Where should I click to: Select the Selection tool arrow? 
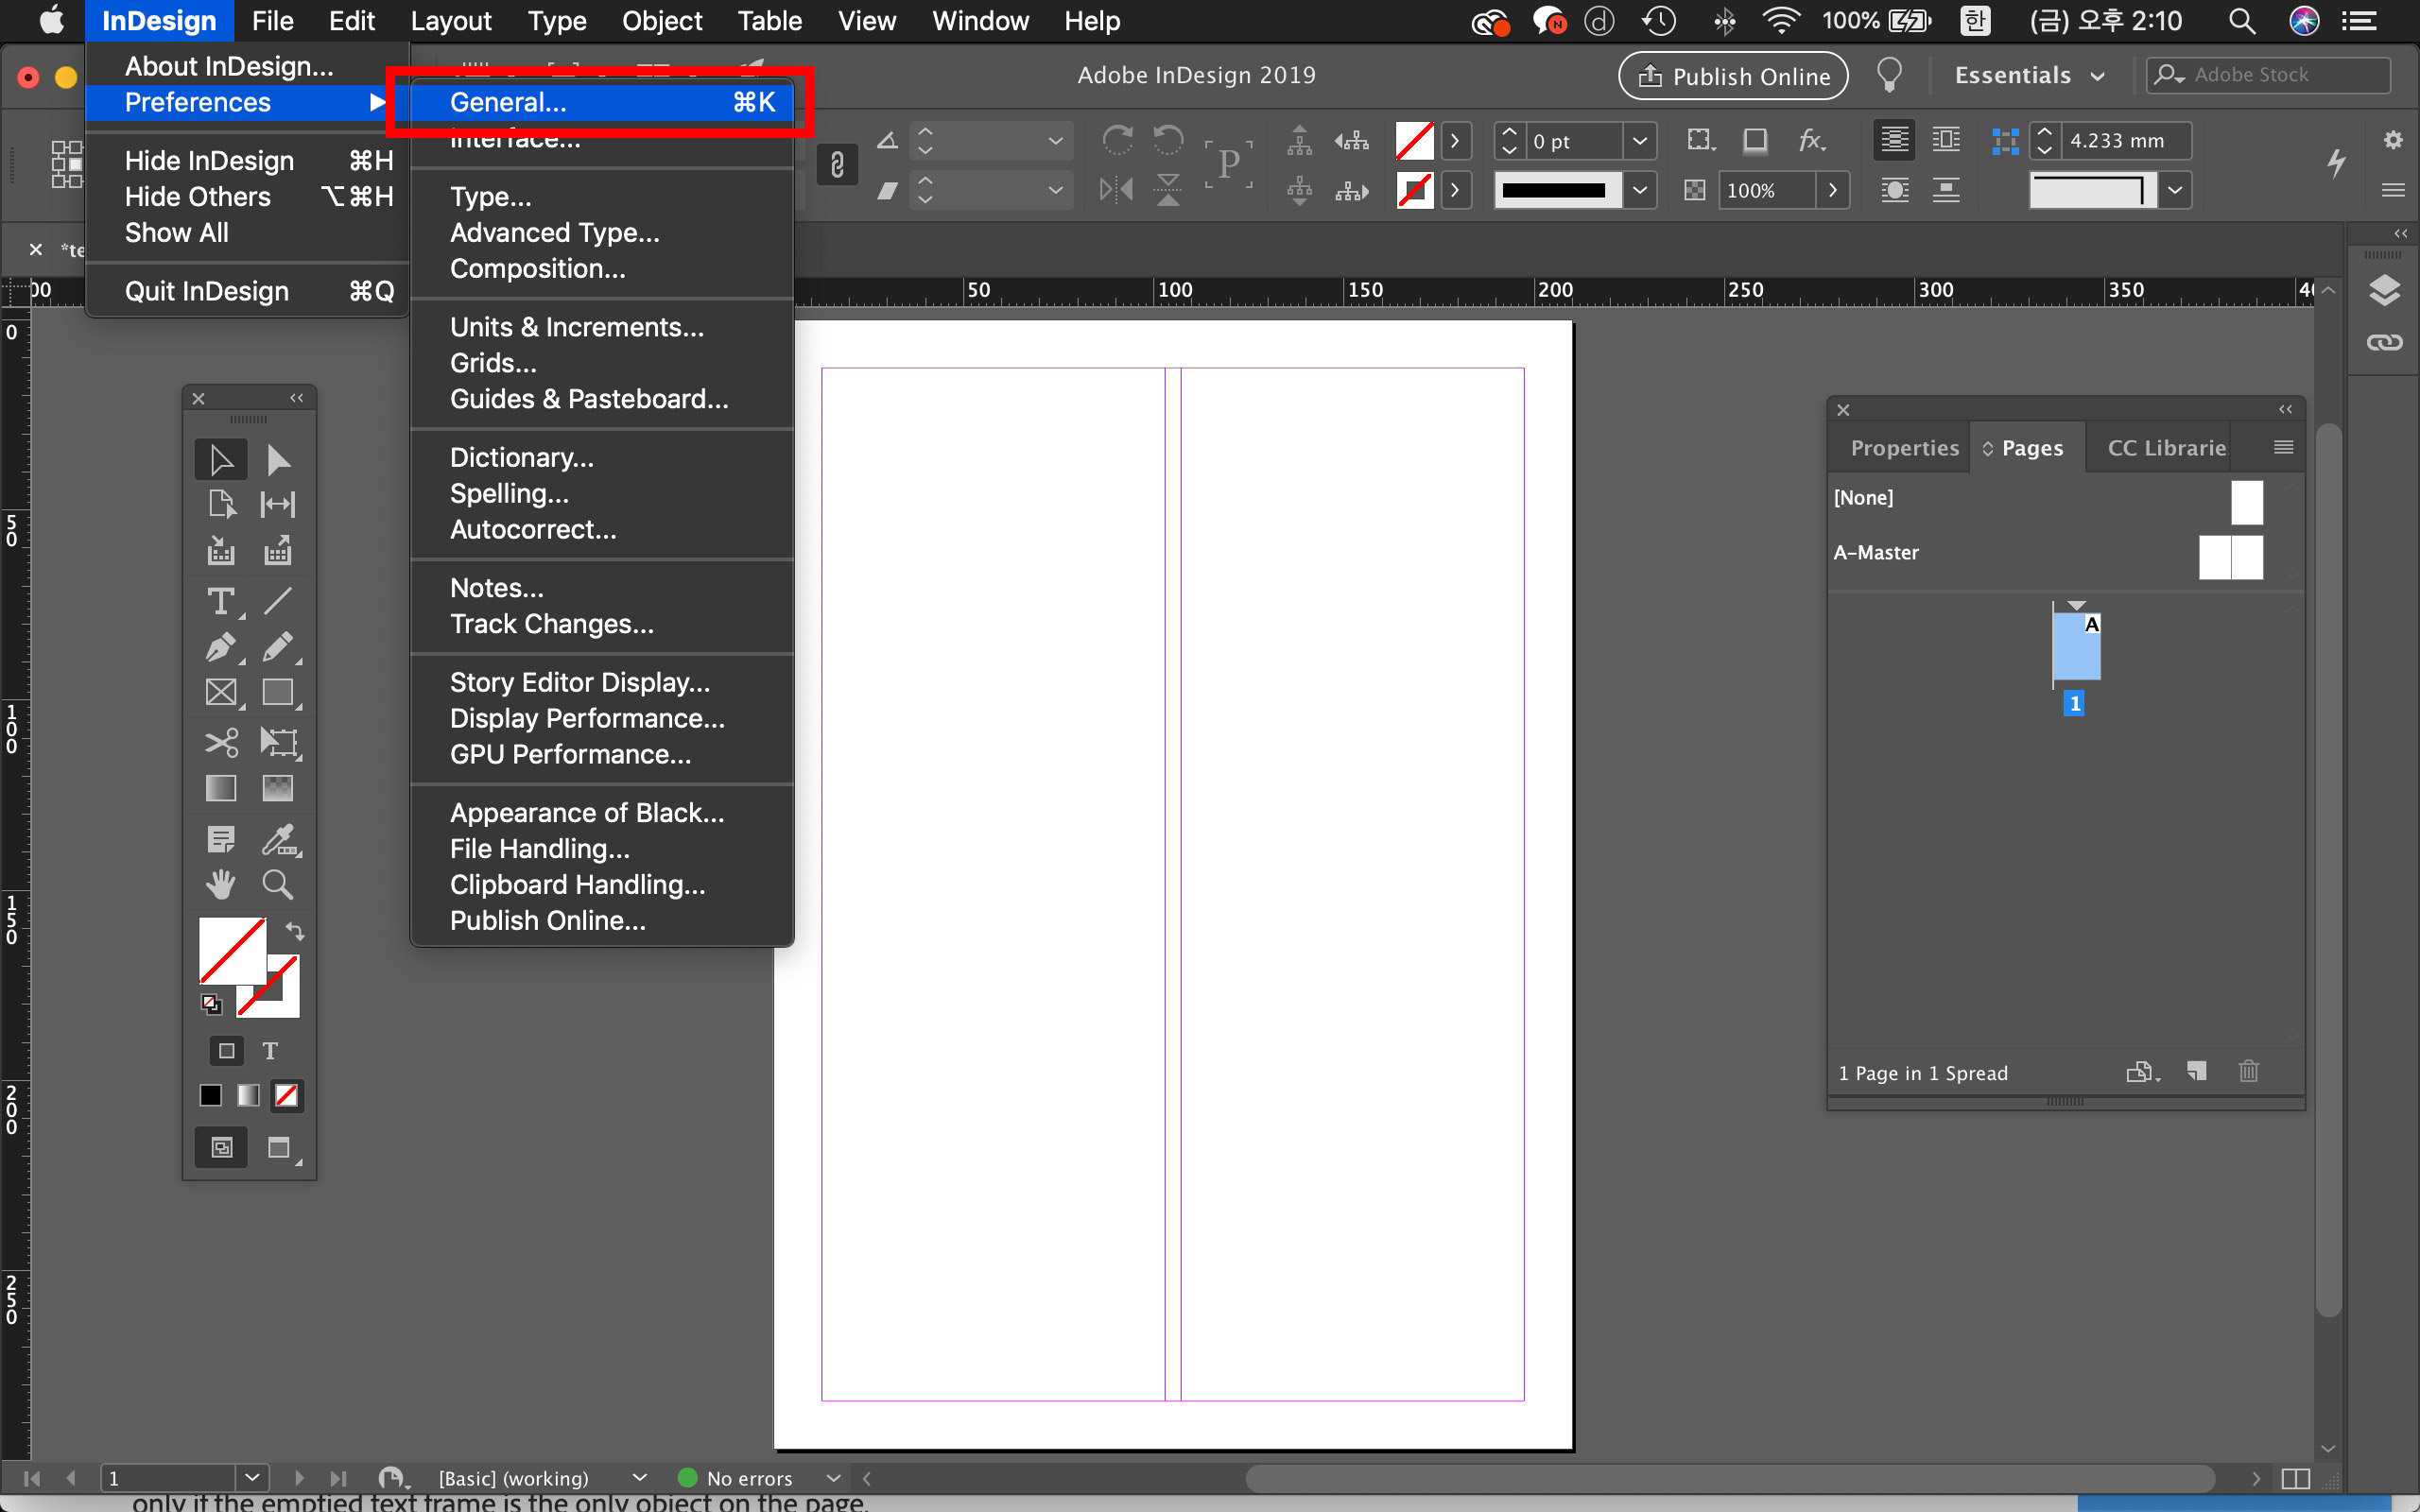coord(220,460)
